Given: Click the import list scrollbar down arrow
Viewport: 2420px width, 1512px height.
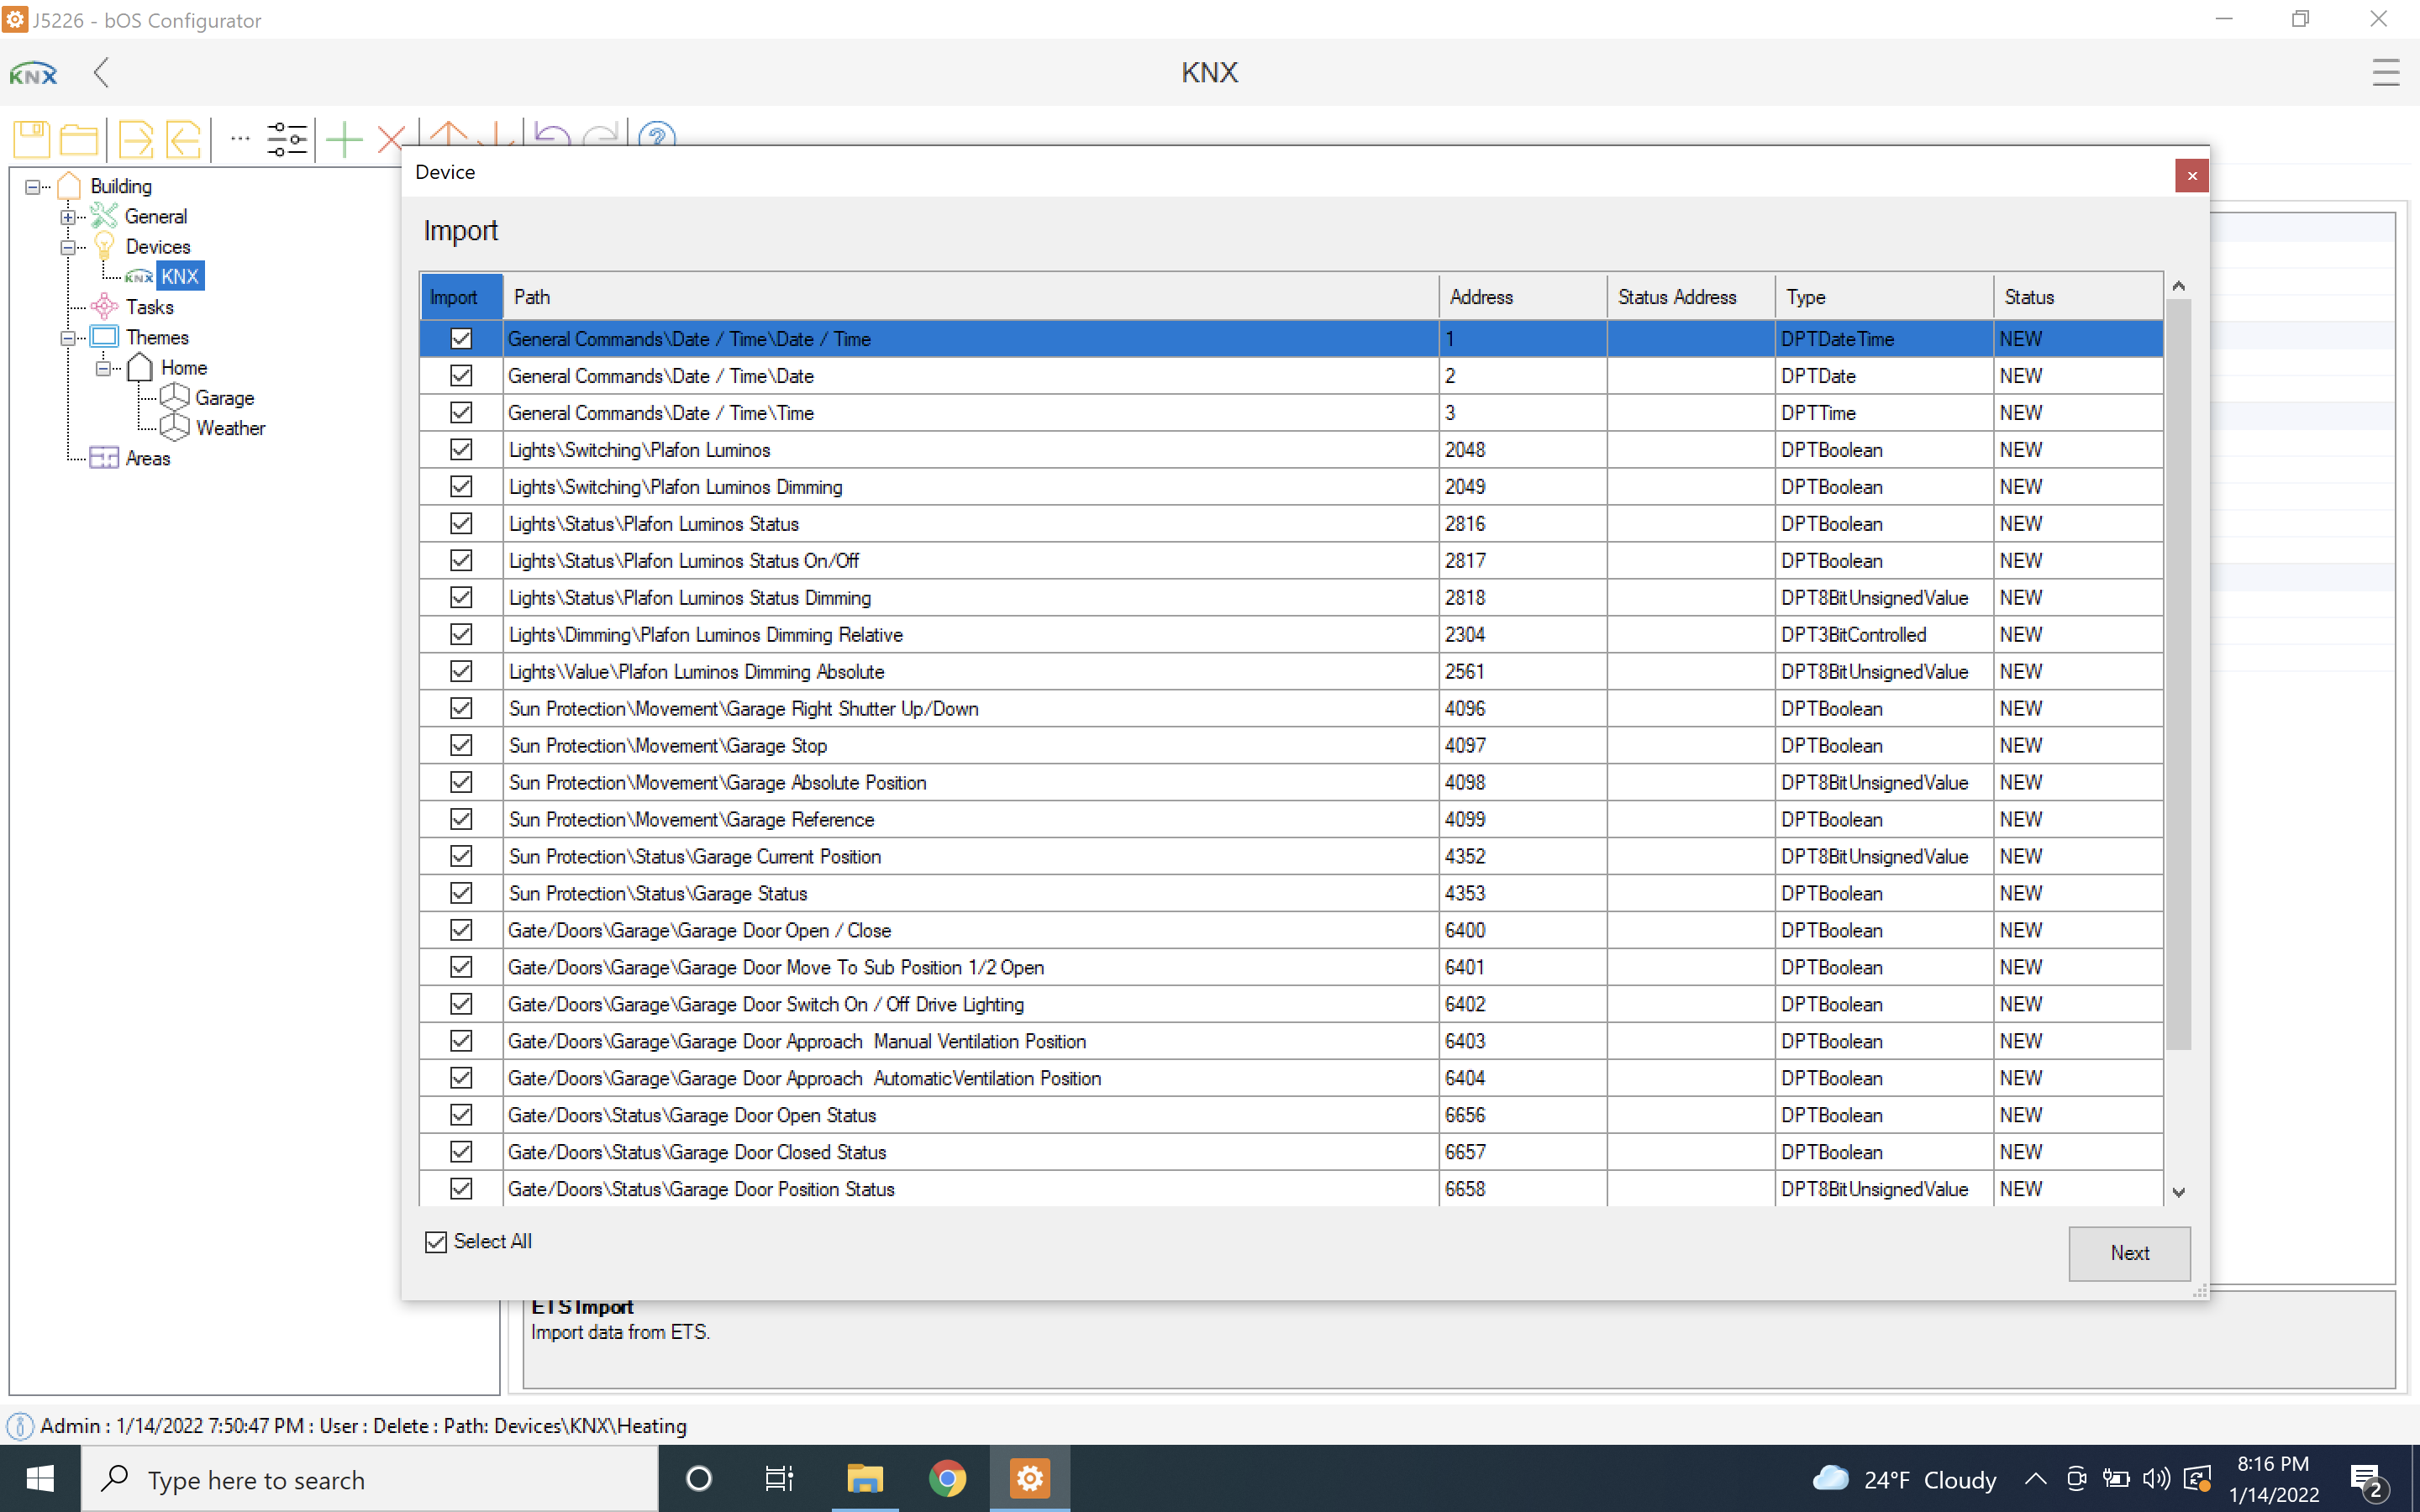Looking at the screenshot, I should pyautogui.click(x=2179, y=1192).
